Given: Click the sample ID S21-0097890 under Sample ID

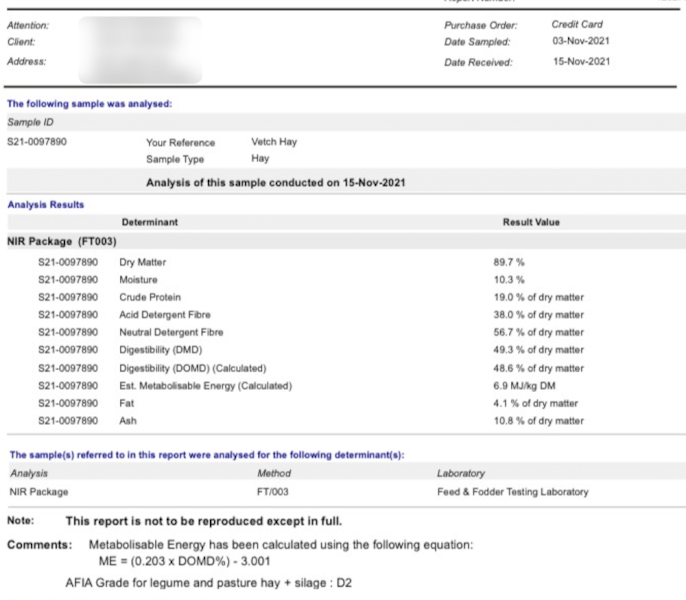Looking at the screenshot, I should pos(37,142).
